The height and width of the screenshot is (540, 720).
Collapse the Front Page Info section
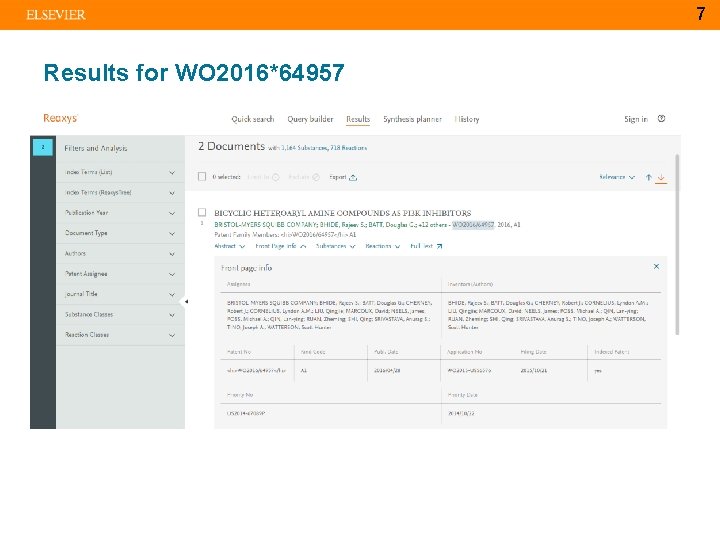281,246
